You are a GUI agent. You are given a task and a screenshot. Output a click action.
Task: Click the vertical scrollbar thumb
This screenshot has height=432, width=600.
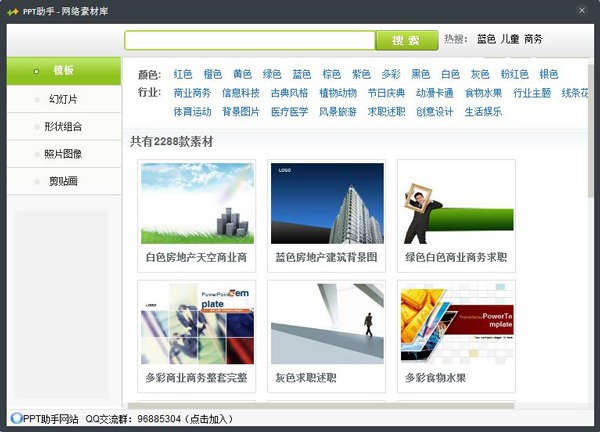tap(591, 130)
